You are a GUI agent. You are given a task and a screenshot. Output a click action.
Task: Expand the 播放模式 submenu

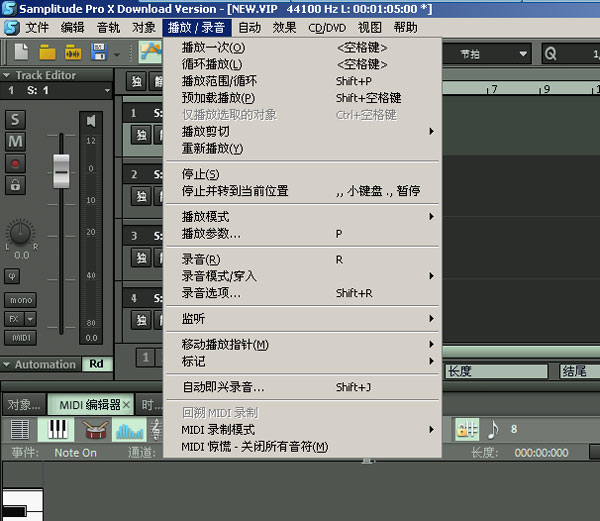pyautogui.click(x=302, y=217)
